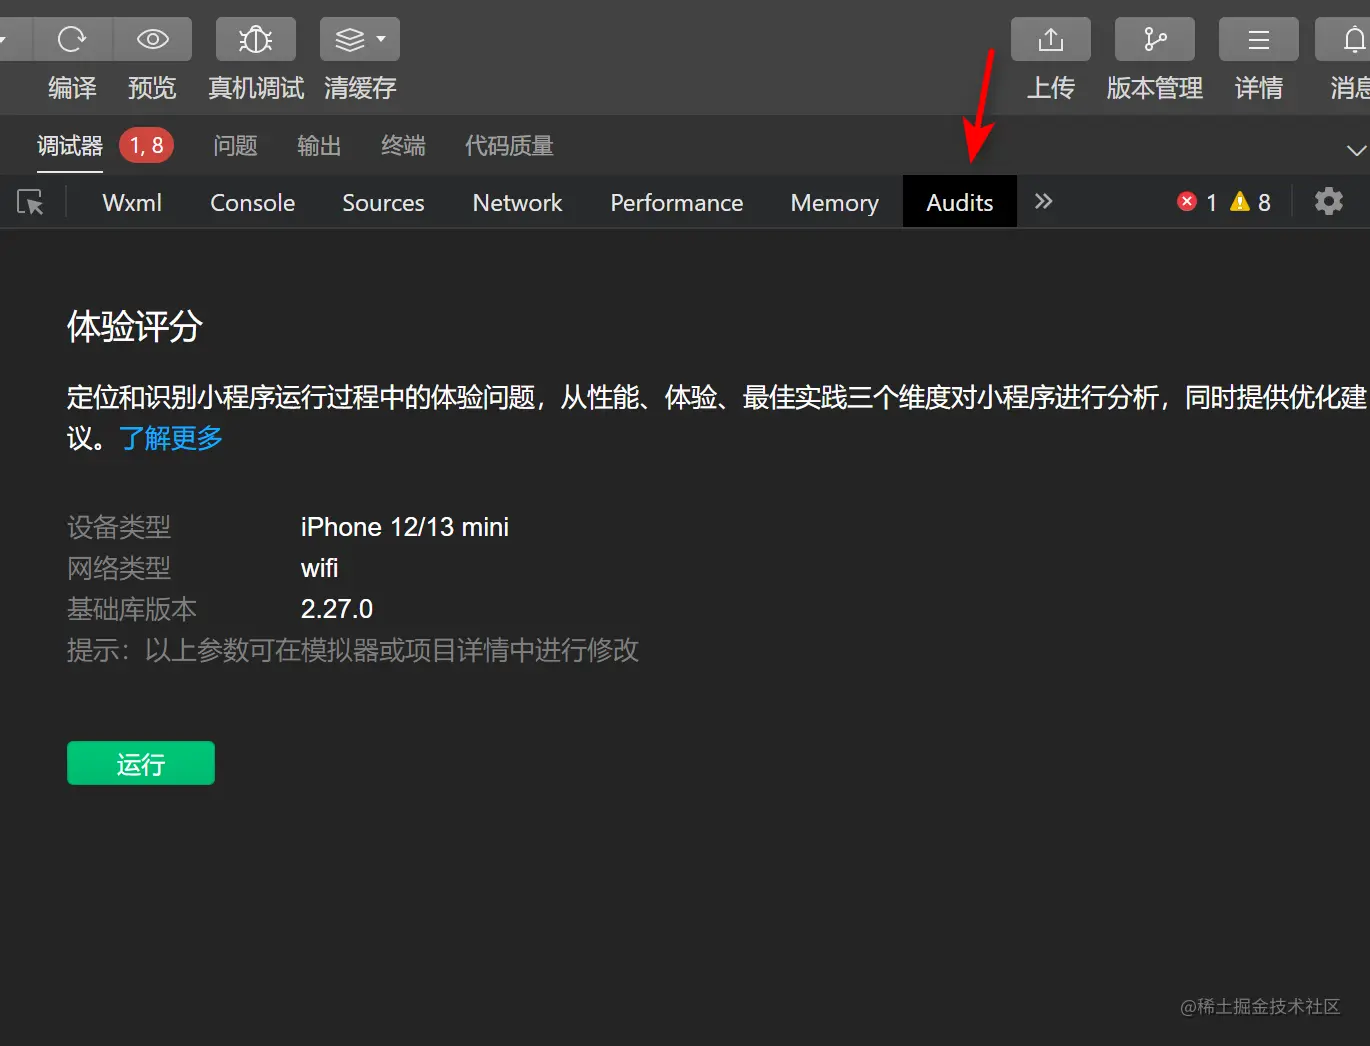Select the Audits tab

[x=960, y=202]
